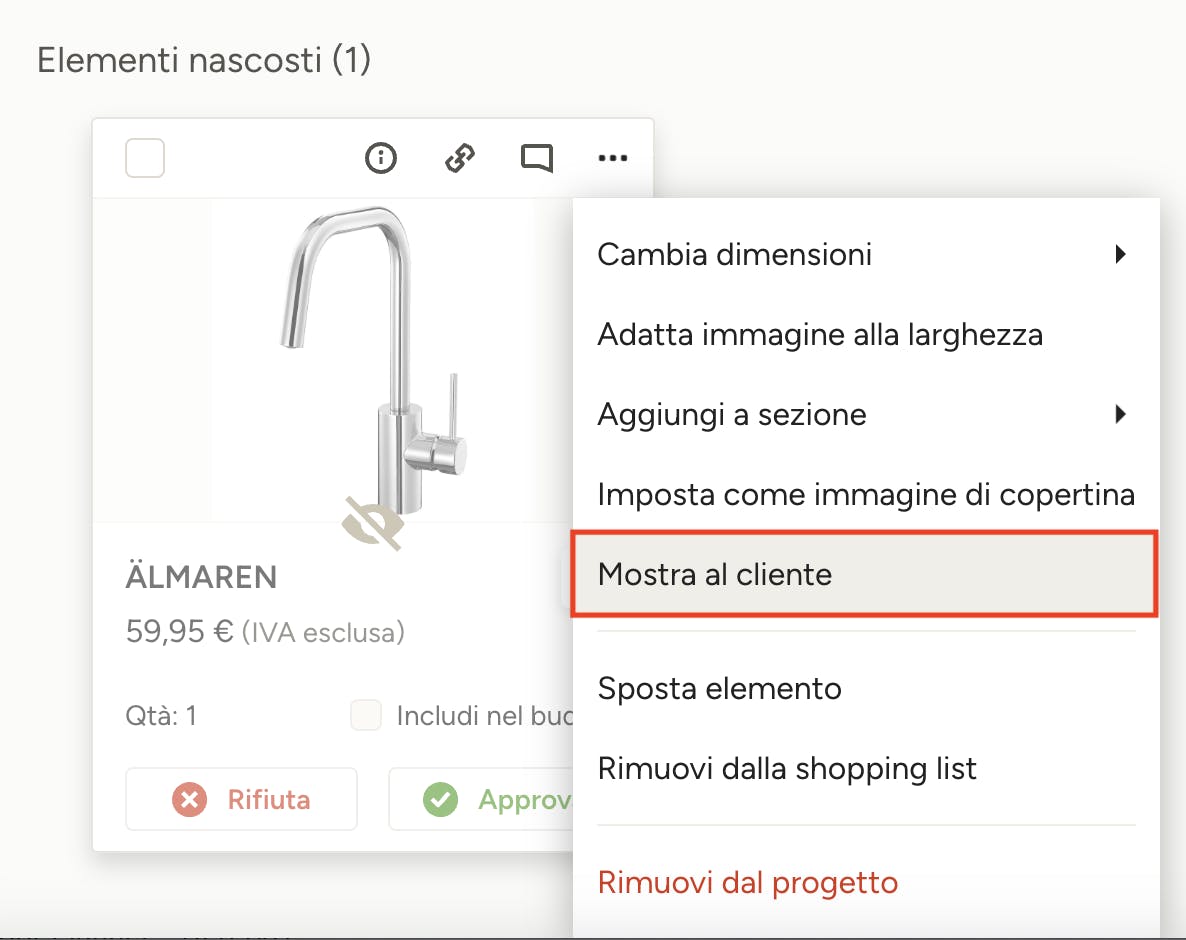Image resolution: width=1186 pixels, height=940 pixels.
Task: Select Rimuovi dalla shopping list
Action: point(786,768)
